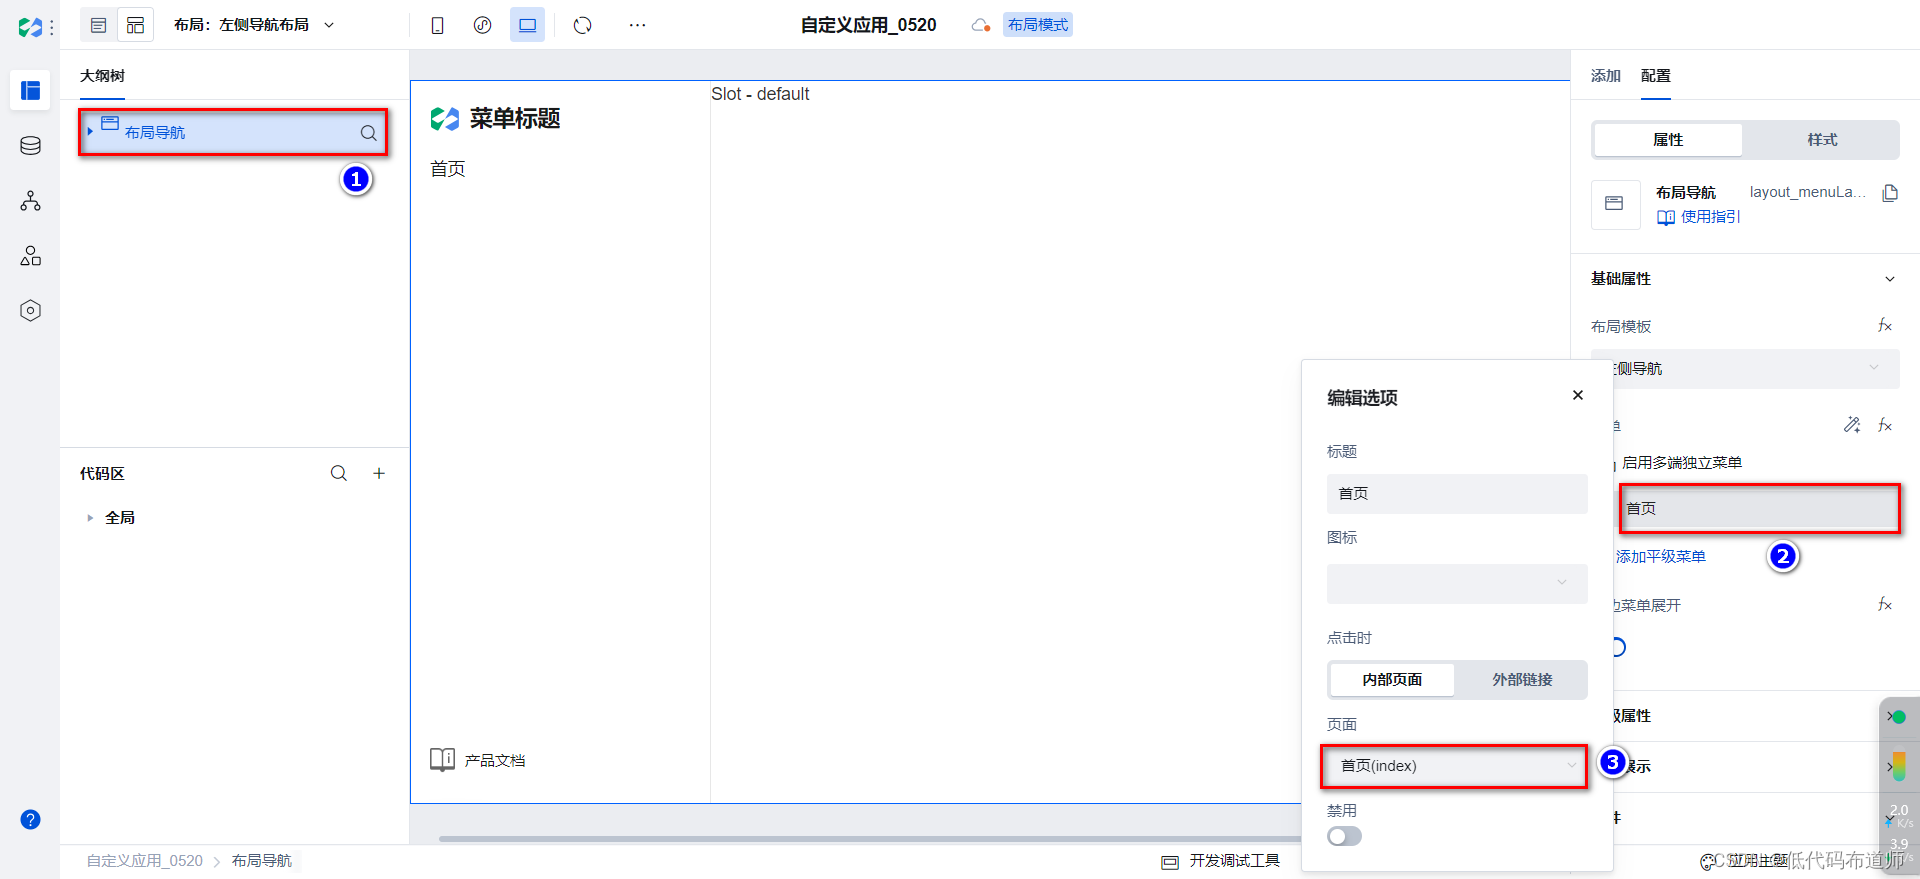The image size is (1920, 879).
Task: Click the fx icon beside 菜单展开
Action: (x=1885, y=605)
